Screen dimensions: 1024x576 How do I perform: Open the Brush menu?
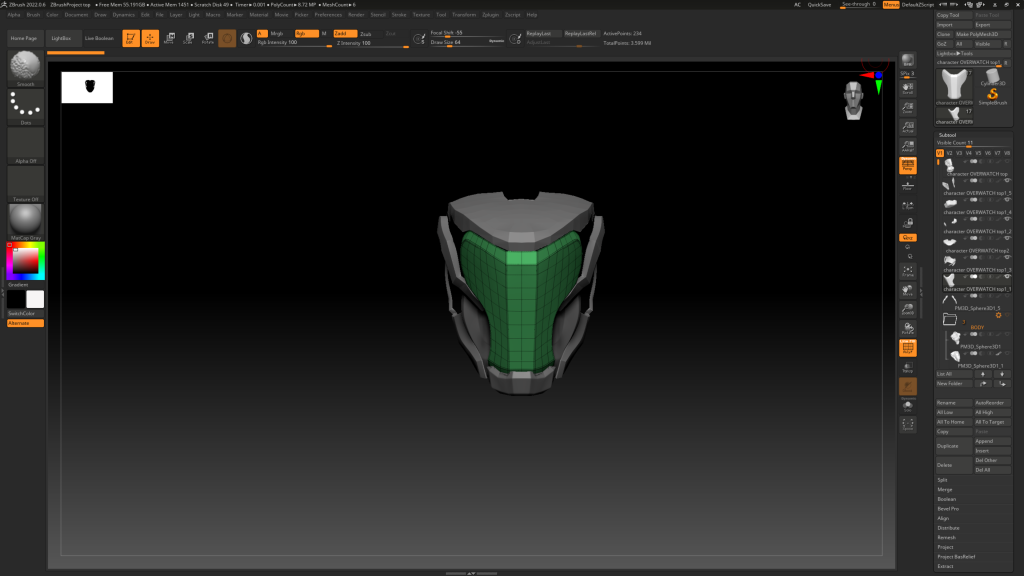pyautogui.click(x=33, y=15)
